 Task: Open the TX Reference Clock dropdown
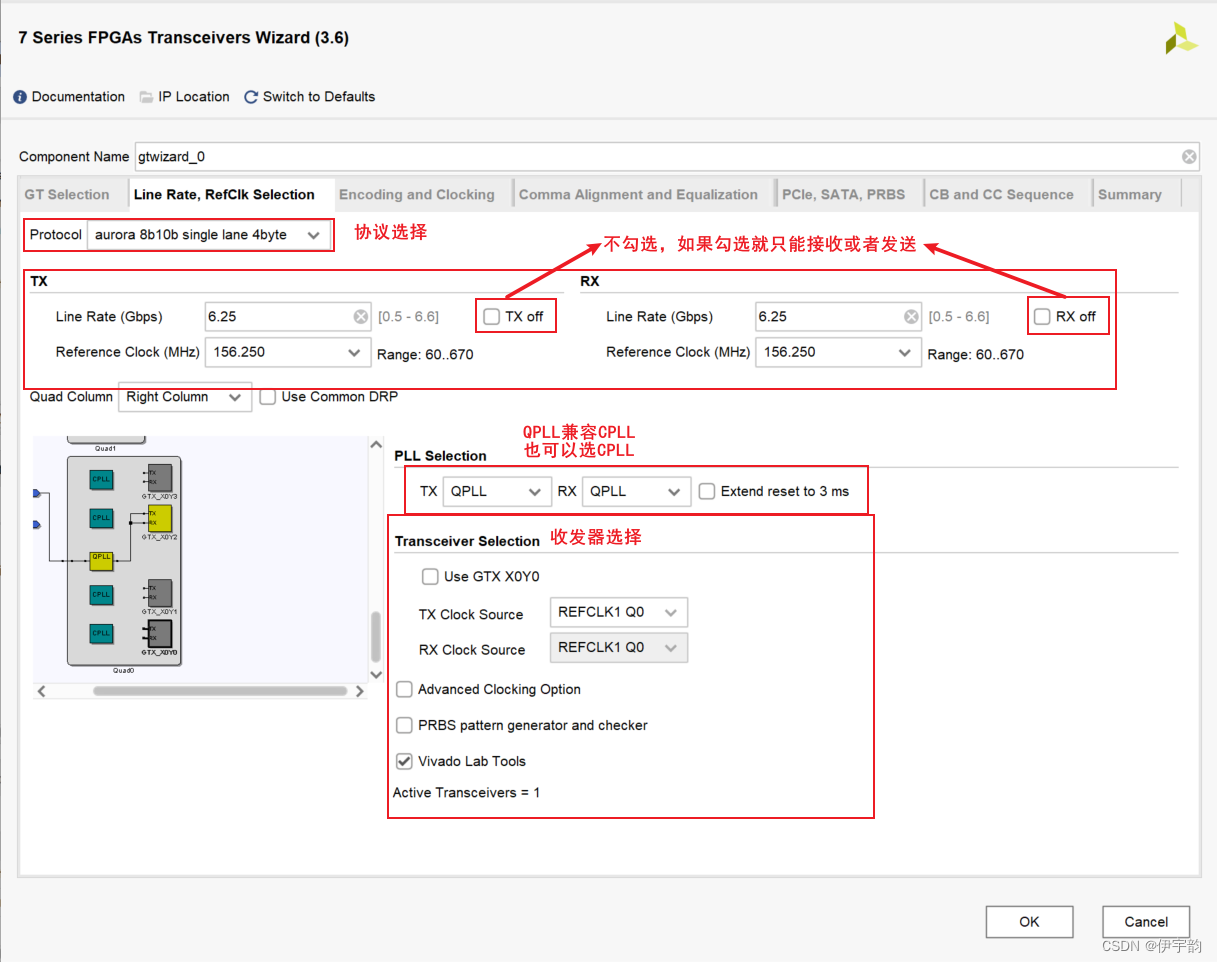pyautogui.click(x=287, y=352)
